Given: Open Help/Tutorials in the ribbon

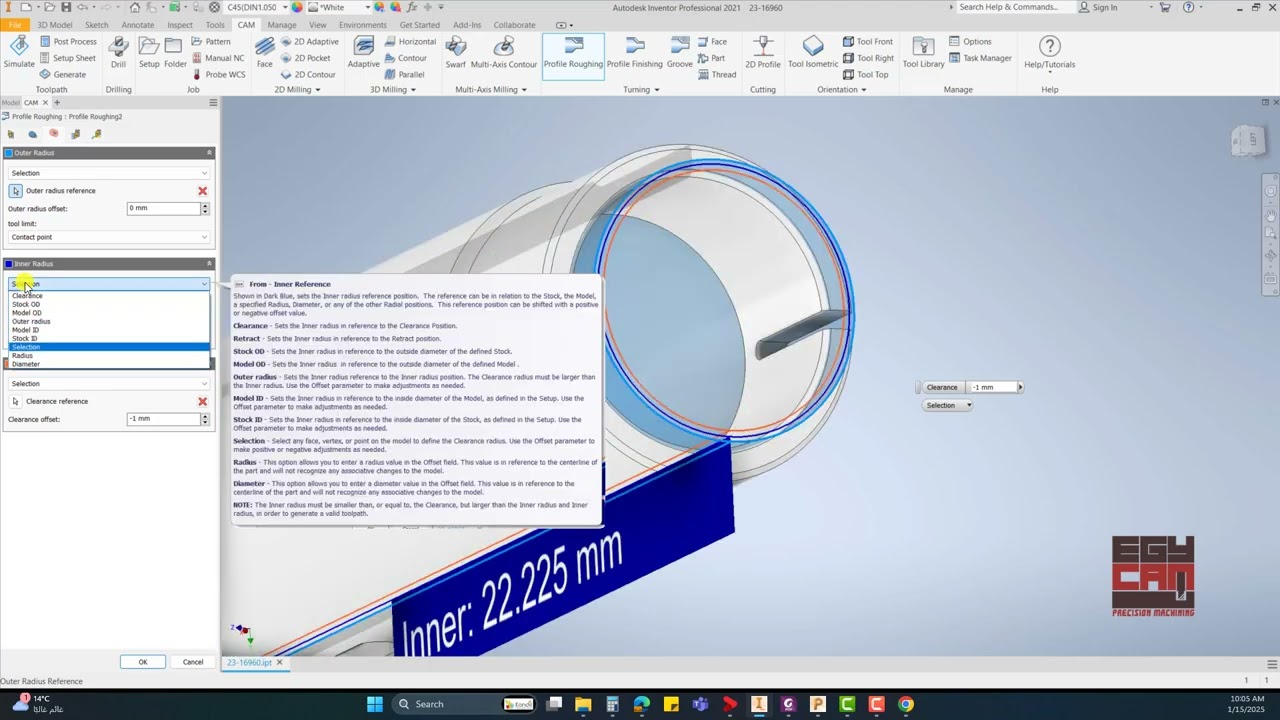Looking at the screenshot, I should (1049, 52).
